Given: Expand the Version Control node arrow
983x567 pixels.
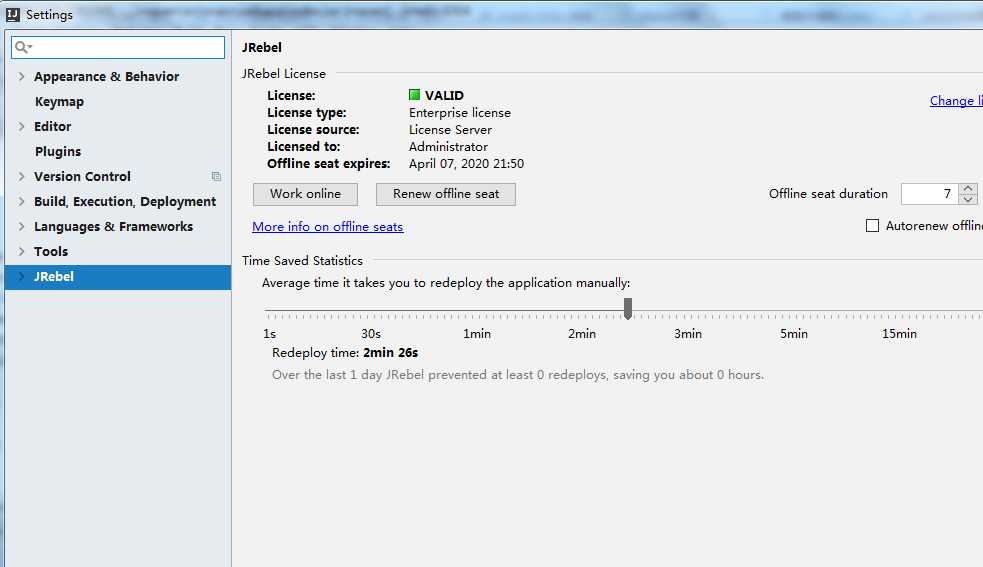Looking at the screenshot, I should [21, 177].
